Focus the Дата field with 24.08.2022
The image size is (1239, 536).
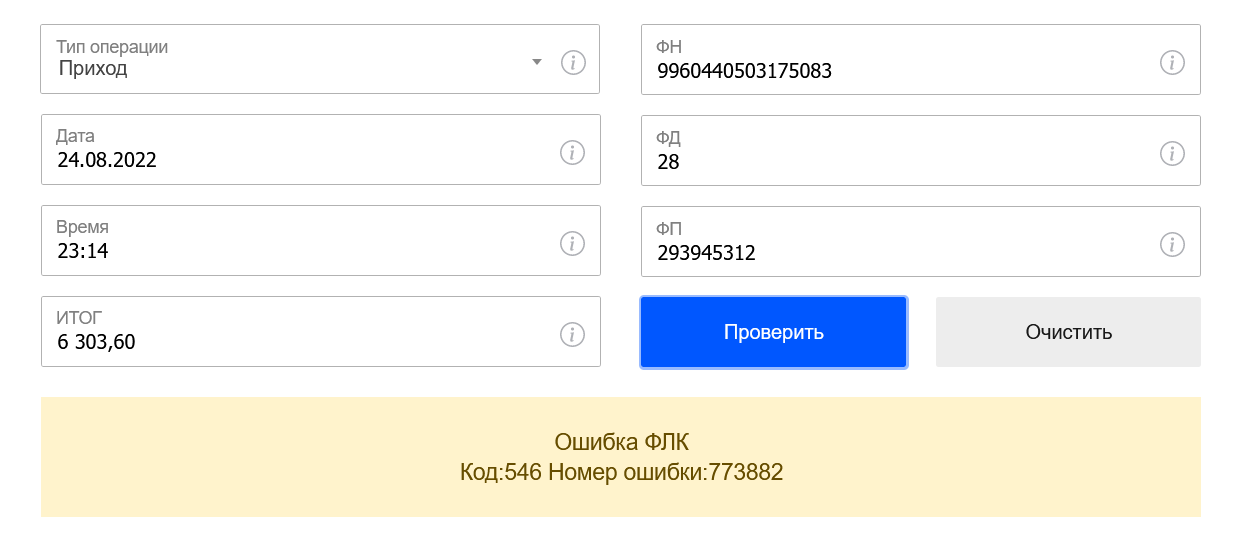click(321, 150)
